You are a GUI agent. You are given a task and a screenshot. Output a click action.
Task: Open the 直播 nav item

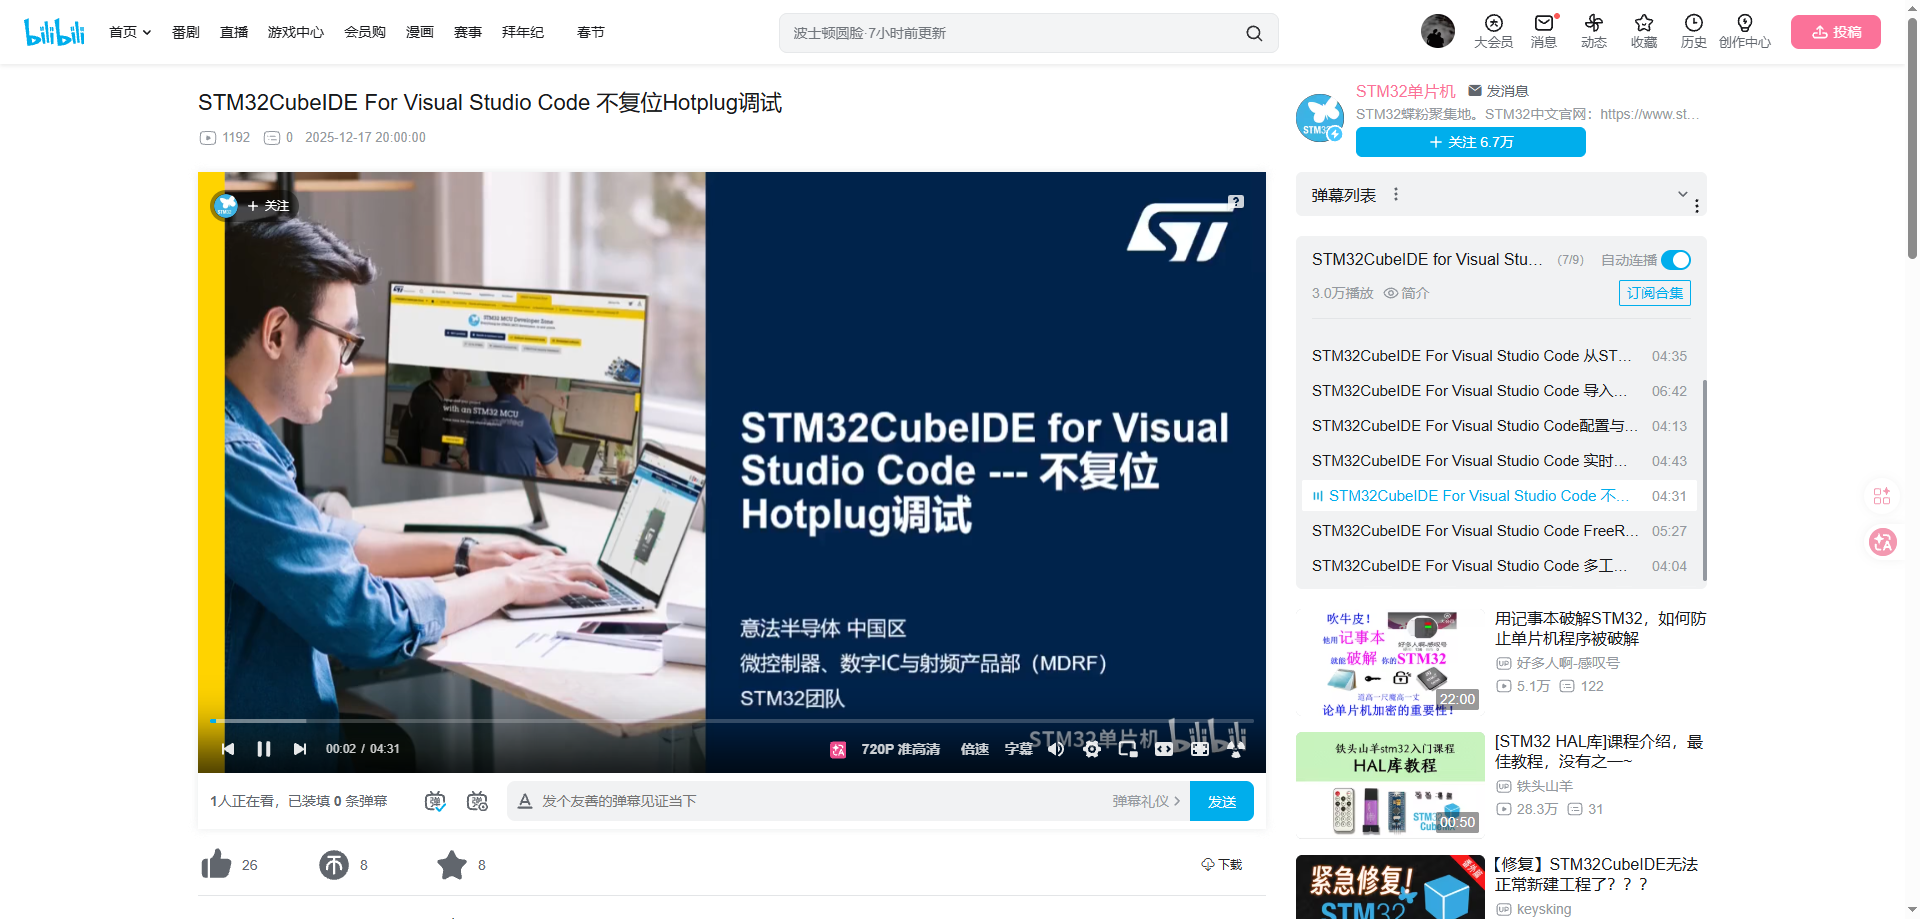coord(234,32)
